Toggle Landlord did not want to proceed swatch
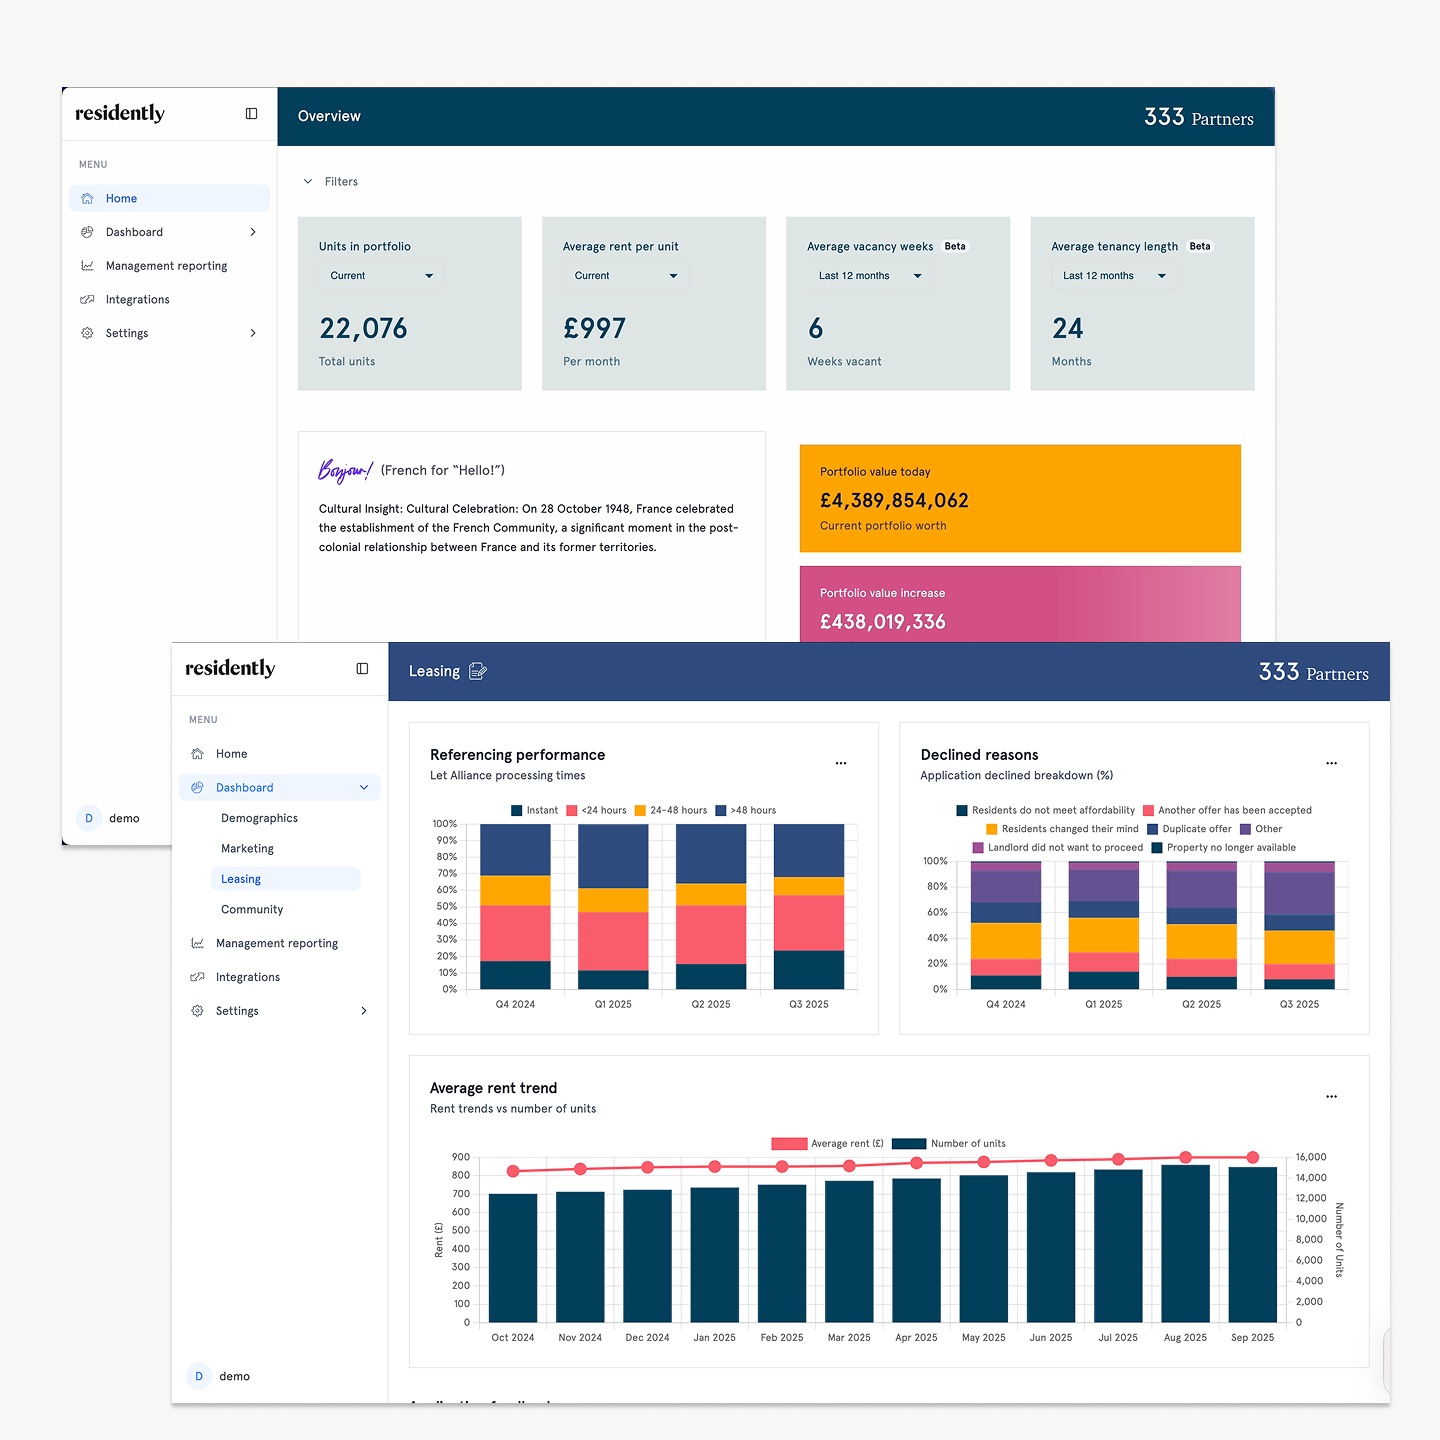 point(978,848)
